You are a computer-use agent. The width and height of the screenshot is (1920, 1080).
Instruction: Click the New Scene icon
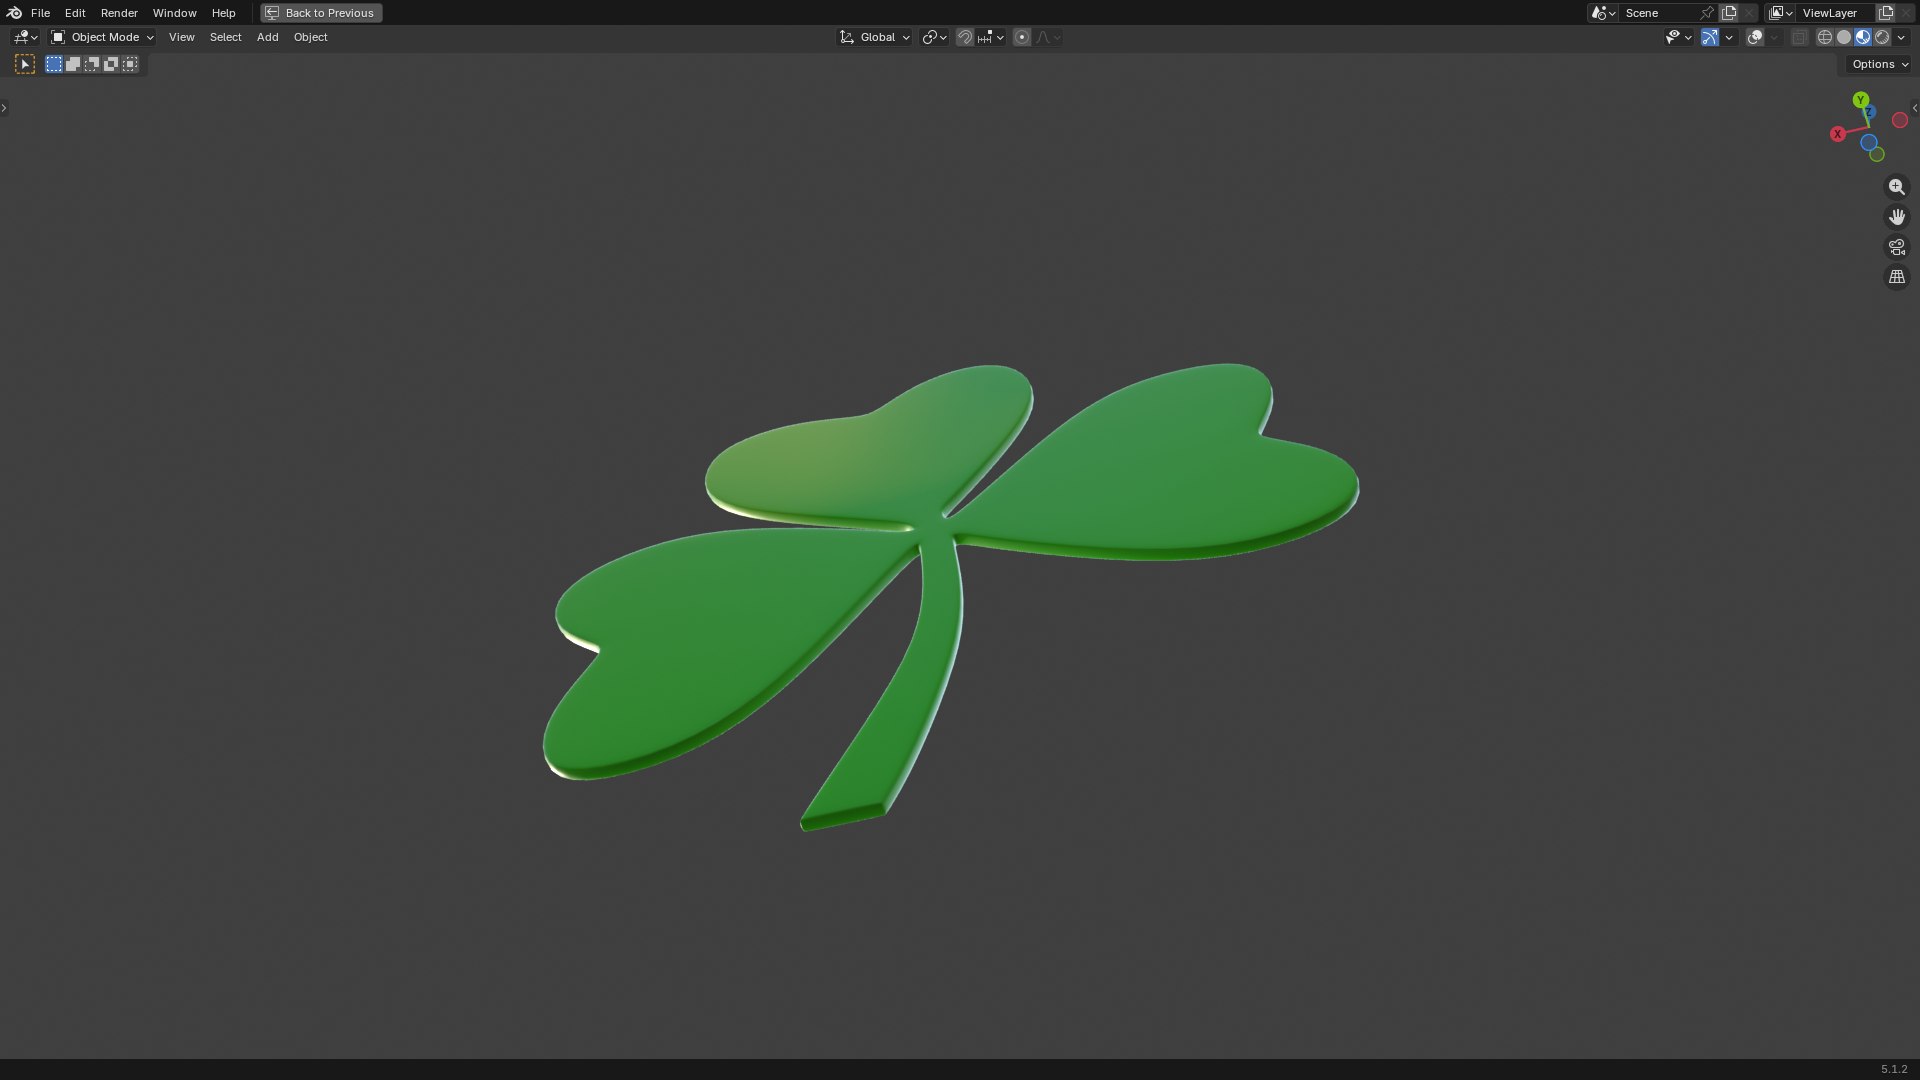pos(1728,13)
